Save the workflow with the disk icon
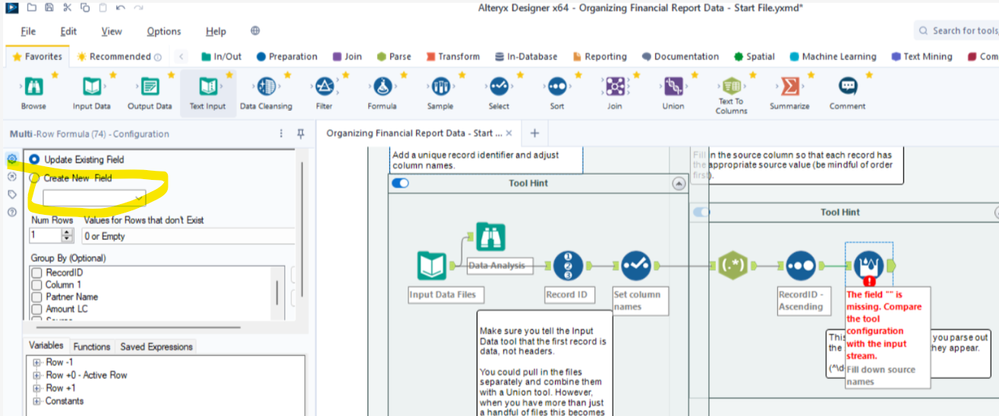The width and height of the screenshot is (999, 416). tap(49, 8)
